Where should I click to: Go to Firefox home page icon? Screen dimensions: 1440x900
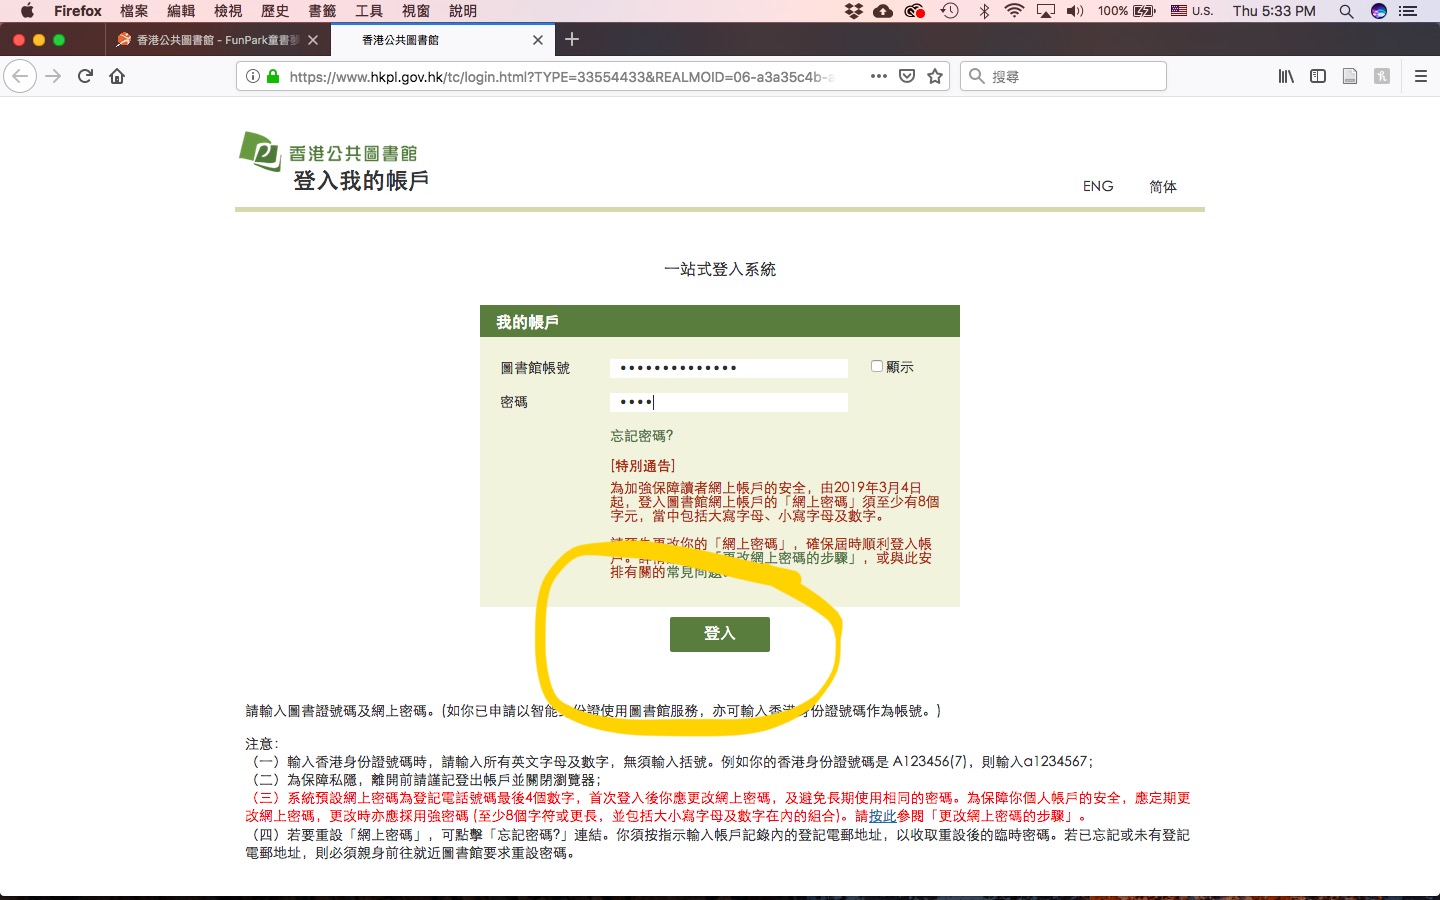(x=117, y=76)
